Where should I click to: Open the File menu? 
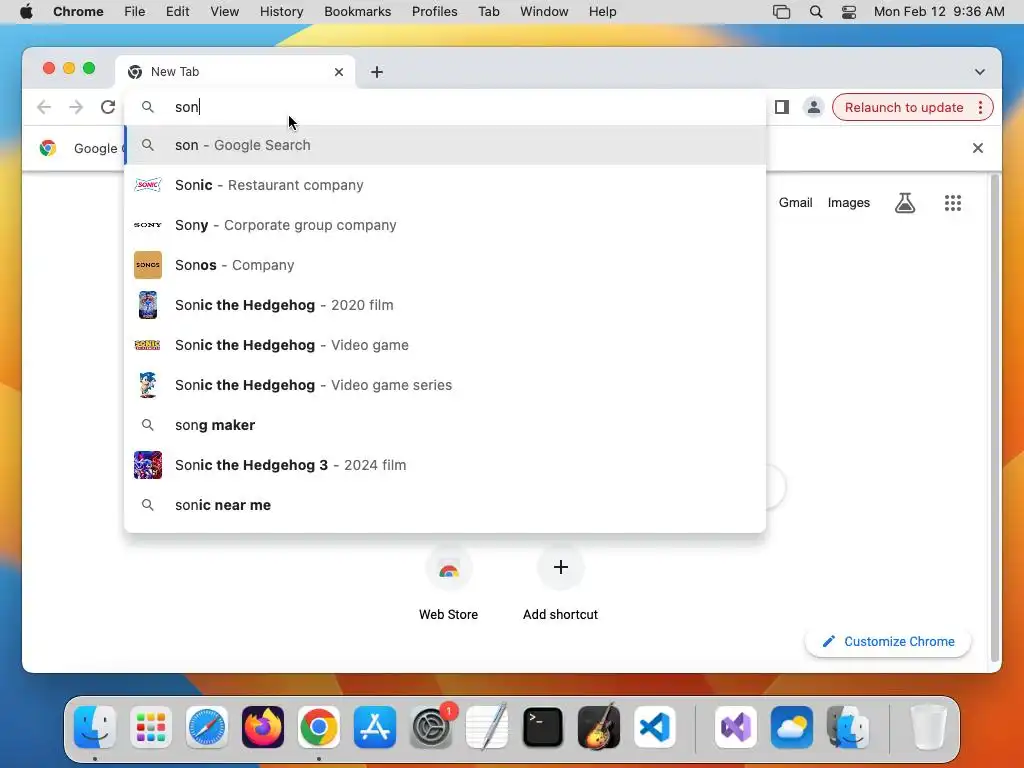point(135,12)
